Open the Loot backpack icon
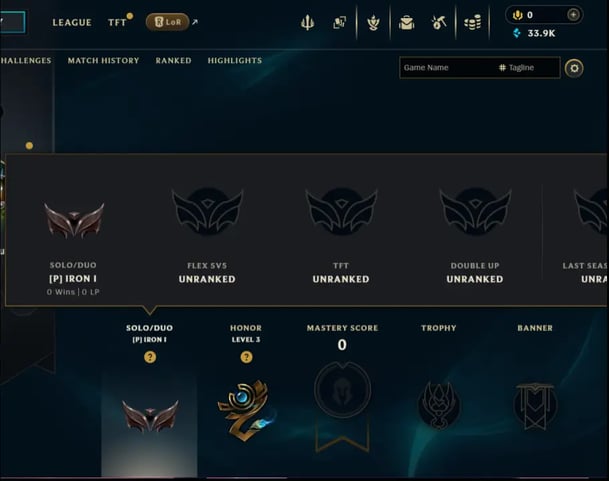The height and width of the screenshot is (481, 609). (406, 23)
